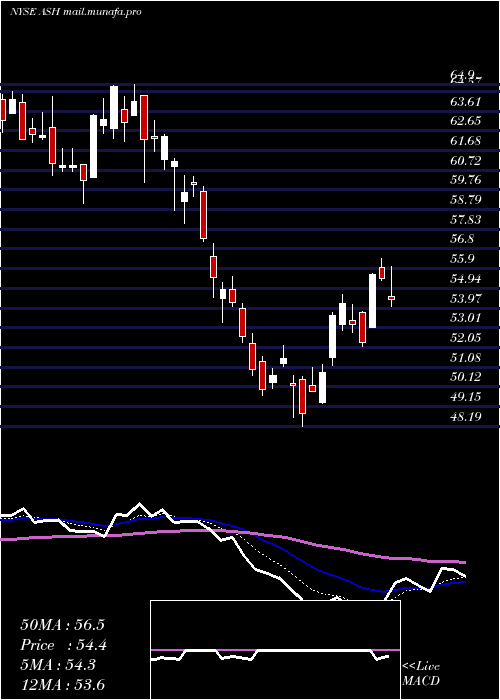
Task: Click the 54.94 price axis label
Action: pyautogui.click(x=466, y=279)
